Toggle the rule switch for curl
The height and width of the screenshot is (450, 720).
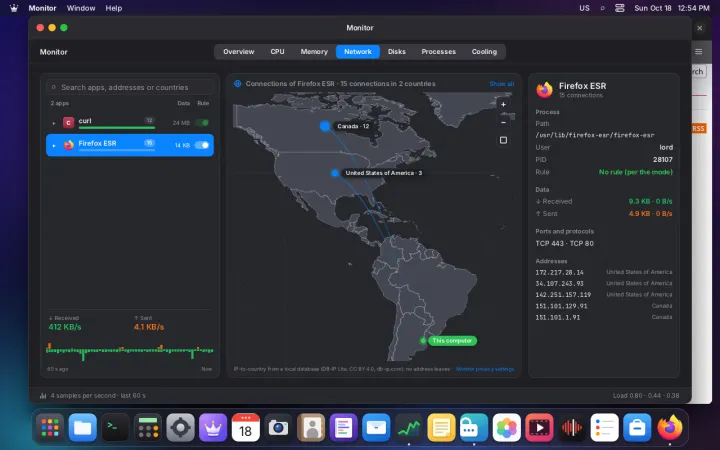[x=202, y=123]
